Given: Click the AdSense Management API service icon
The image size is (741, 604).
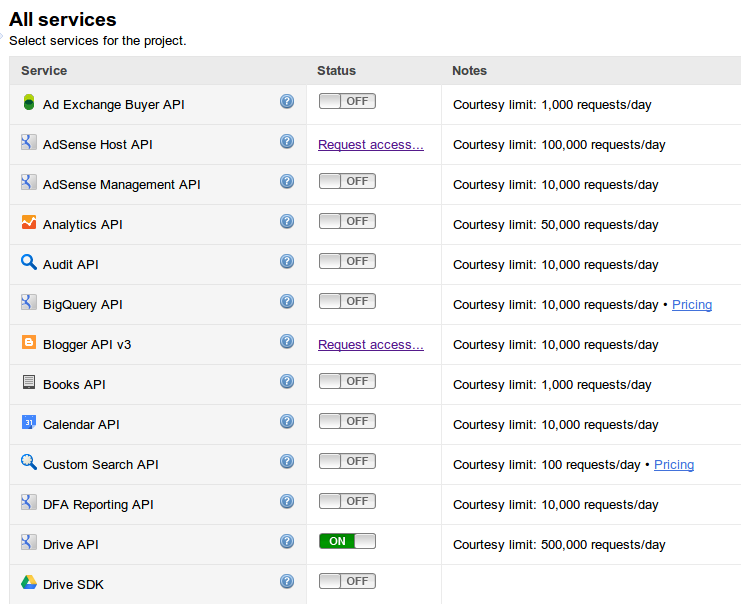Looking at the screenshot, I should pyautogui.click(x=28, y=182).
